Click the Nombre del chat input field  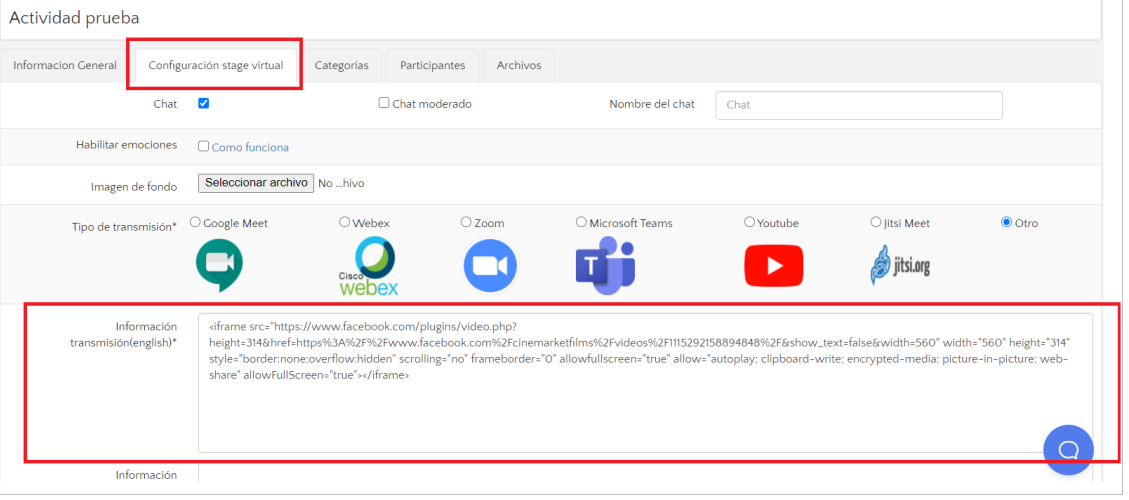859,105
